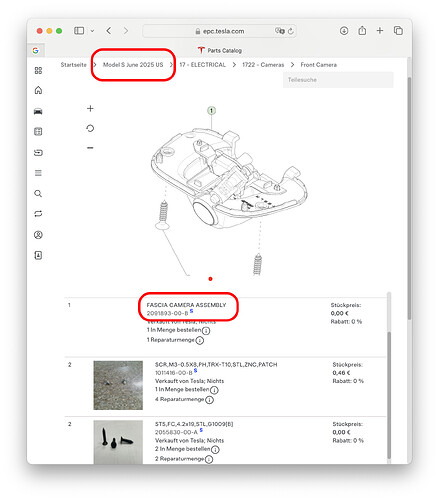Zoom out the parts diagram

coord(90,148)
